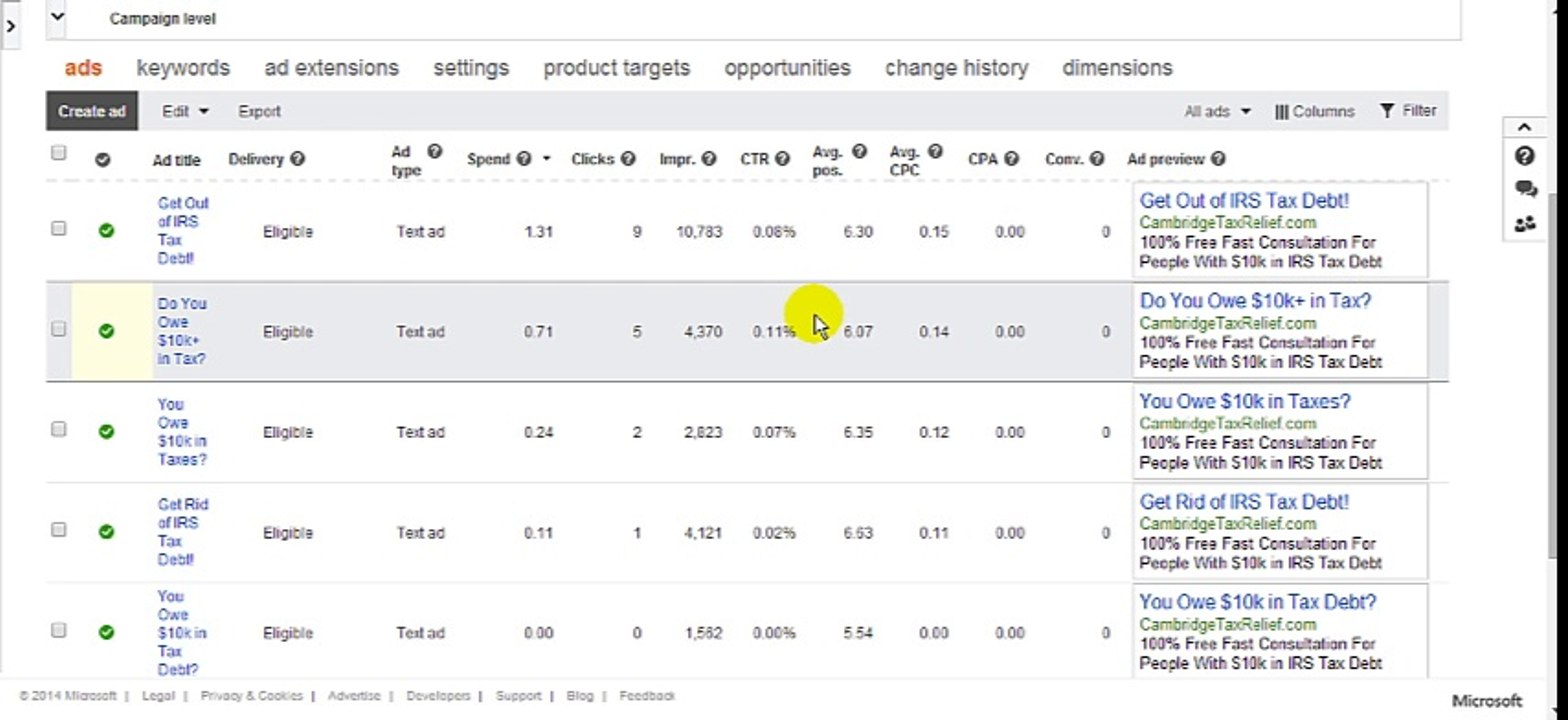Screen dimensions: 1568x720
Task: Open the chat bubbles icon in right sidebar
Action: coord(1525,189)
